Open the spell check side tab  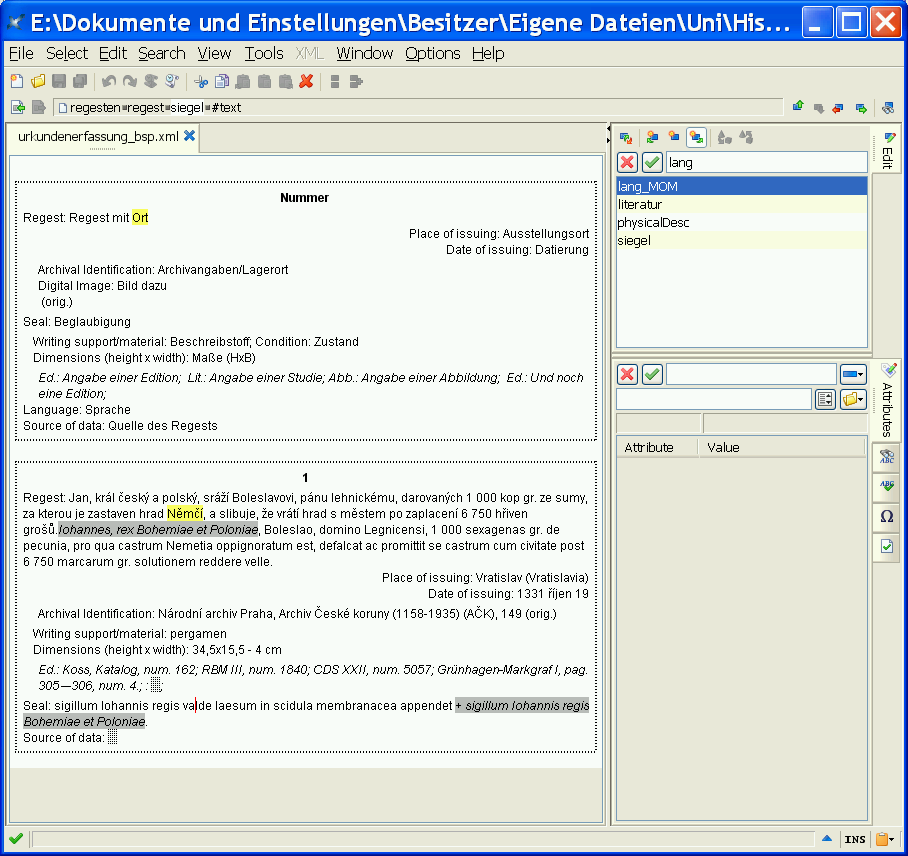click(x=887, y=486)
